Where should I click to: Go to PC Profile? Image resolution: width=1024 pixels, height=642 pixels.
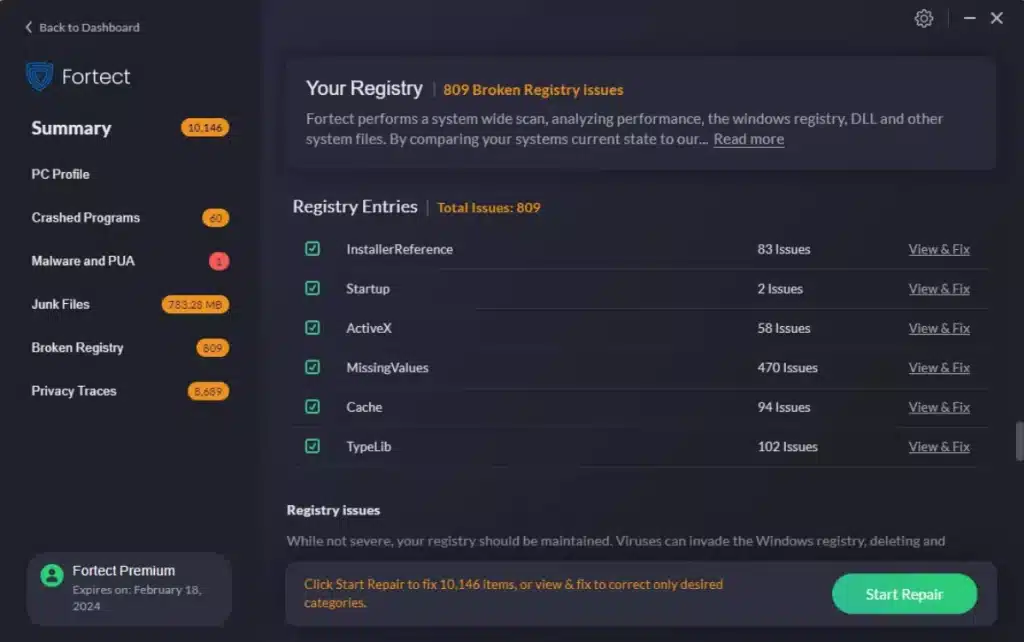[60, 174]
